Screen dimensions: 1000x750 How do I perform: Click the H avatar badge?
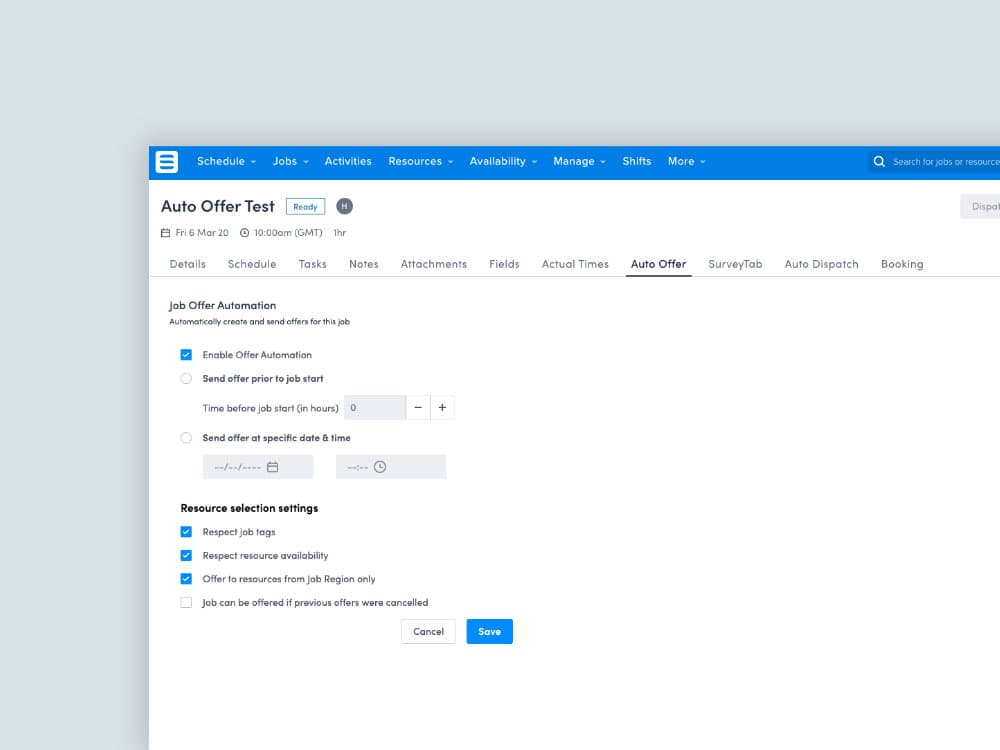pyautogui.click(x=344, y=206)
